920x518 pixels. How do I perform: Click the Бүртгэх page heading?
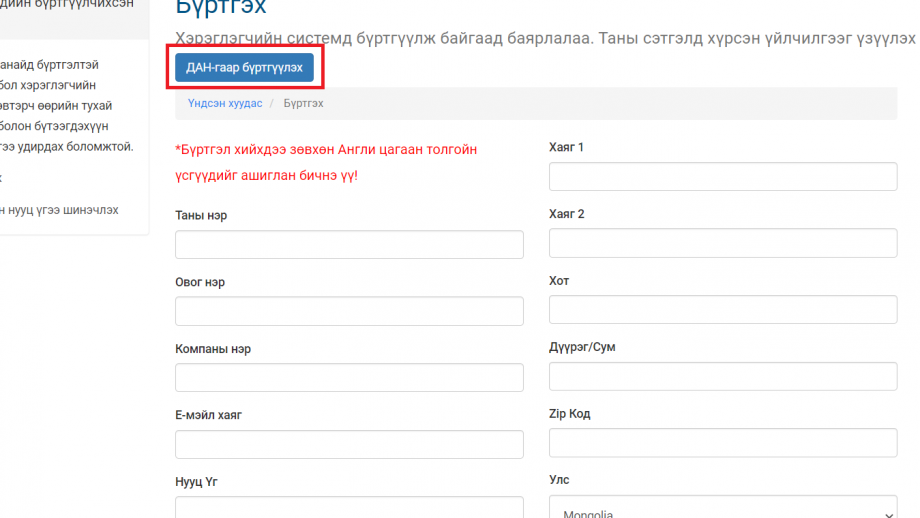click(221, 8)
